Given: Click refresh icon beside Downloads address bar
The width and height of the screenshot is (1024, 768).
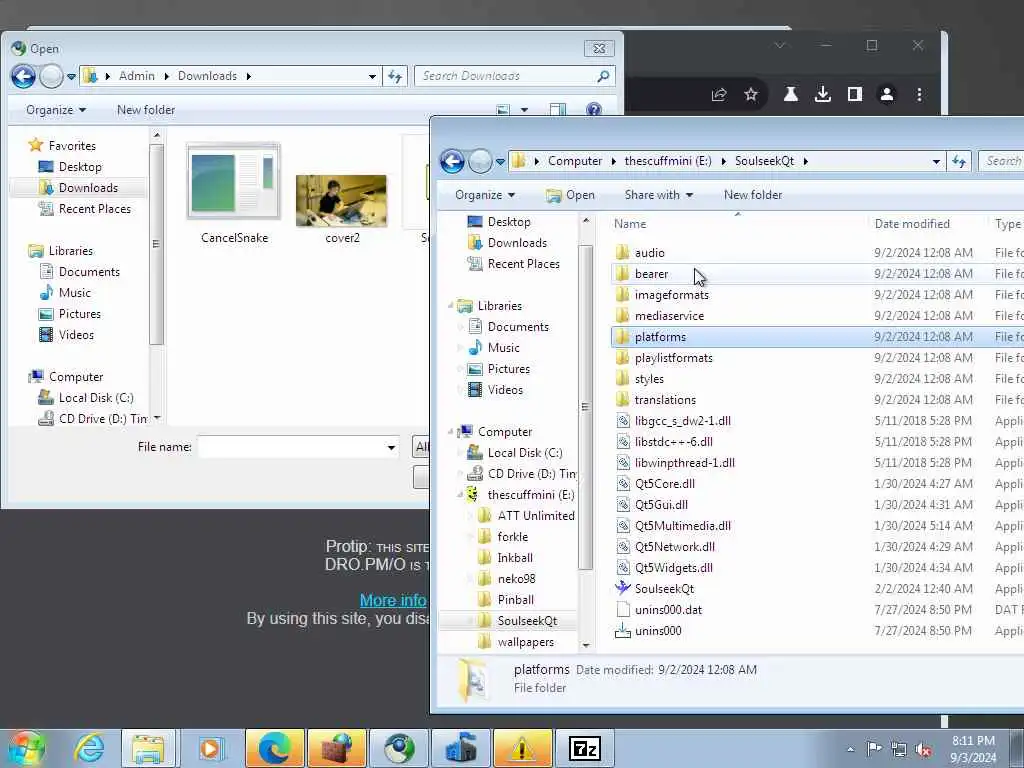Looking at the screenshot, I should 395,76.
